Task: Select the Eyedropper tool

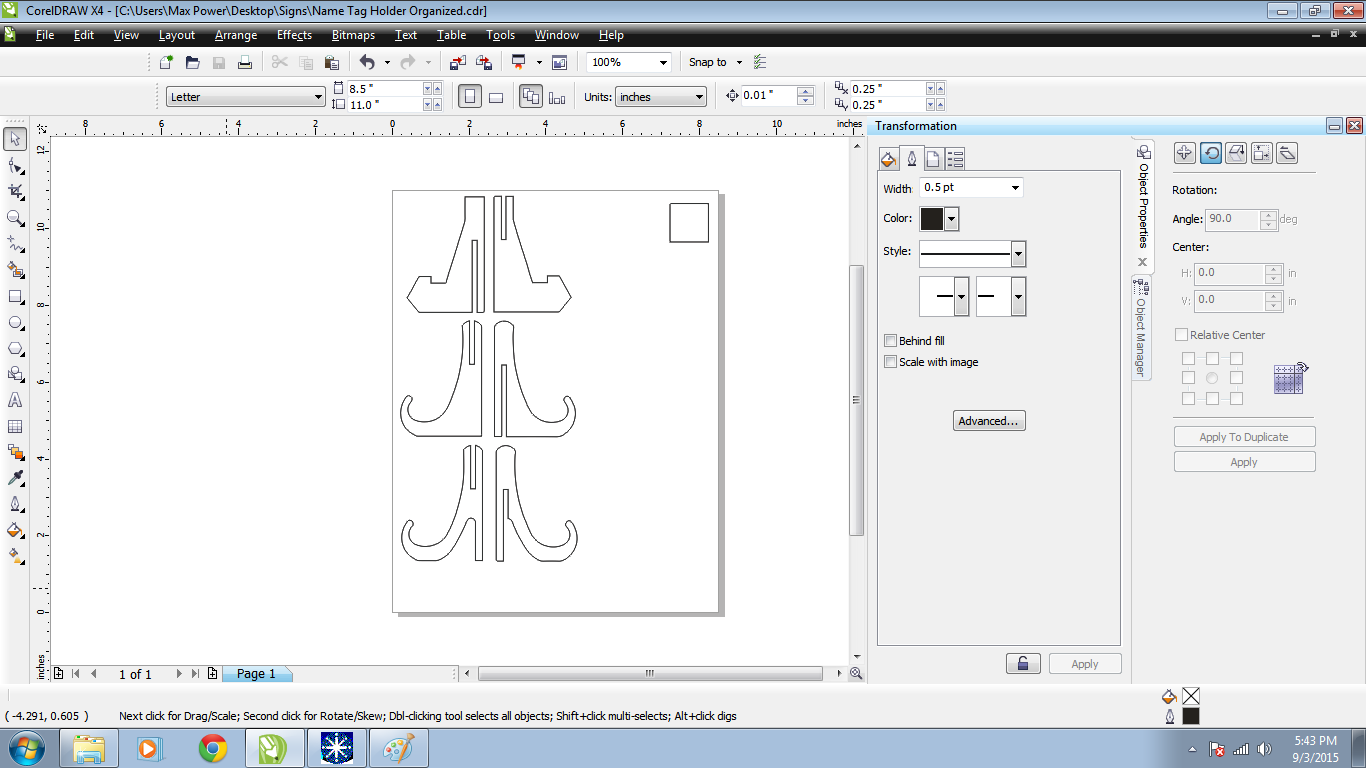Action: point(15,478)
